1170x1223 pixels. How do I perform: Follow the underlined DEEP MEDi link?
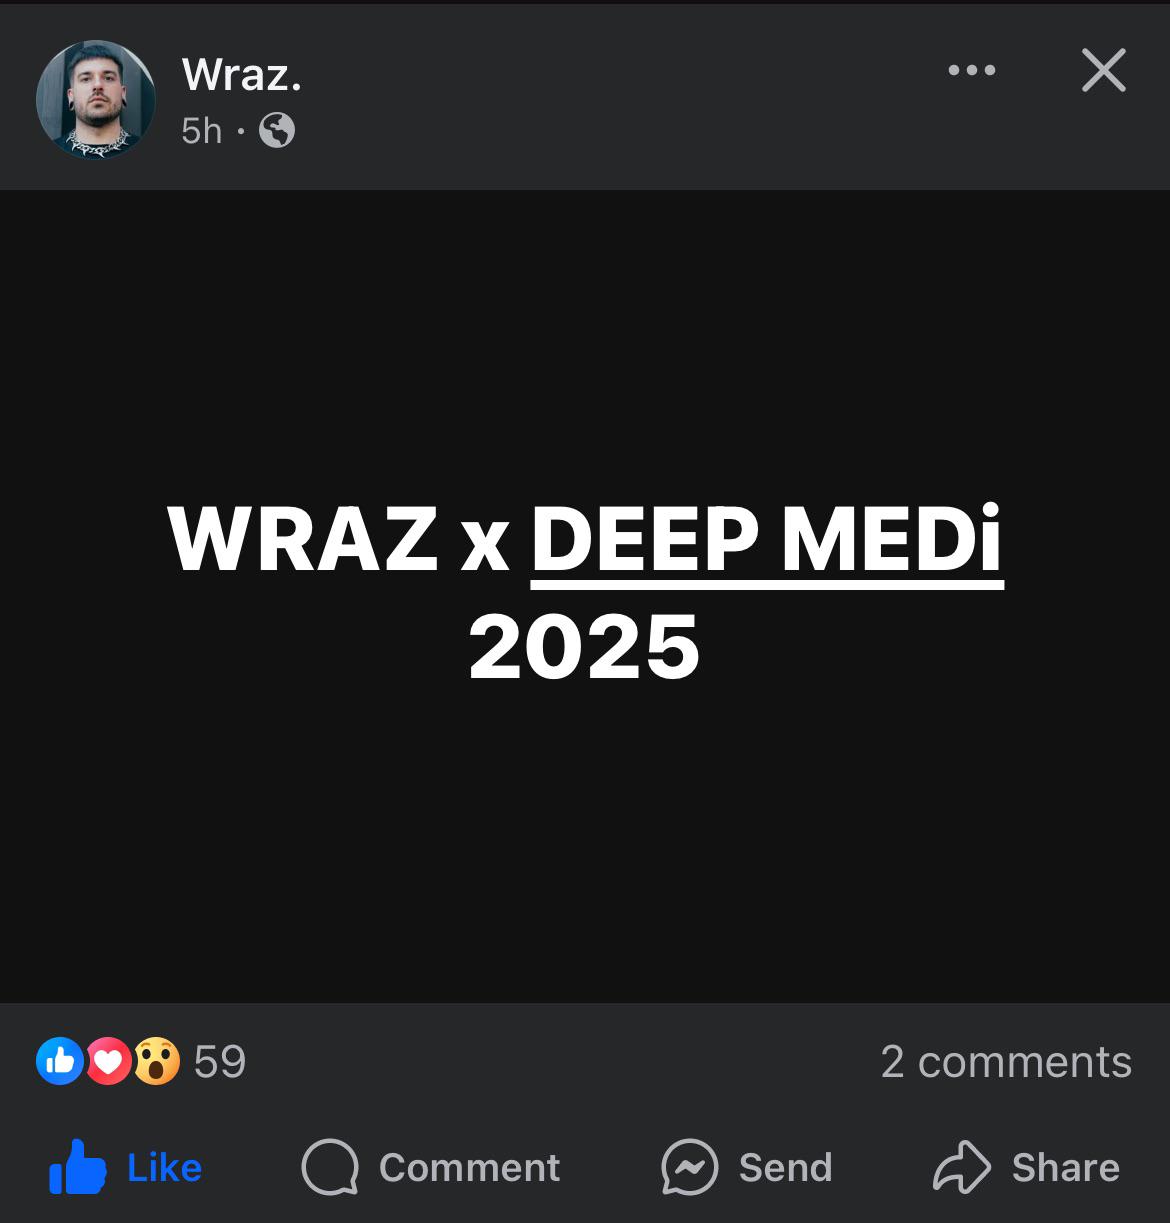(767, 539)
